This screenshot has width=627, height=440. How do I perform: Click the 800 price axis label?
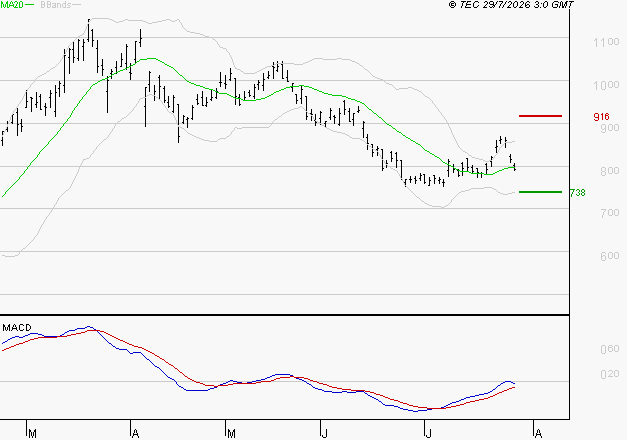[x=610, y=170]
